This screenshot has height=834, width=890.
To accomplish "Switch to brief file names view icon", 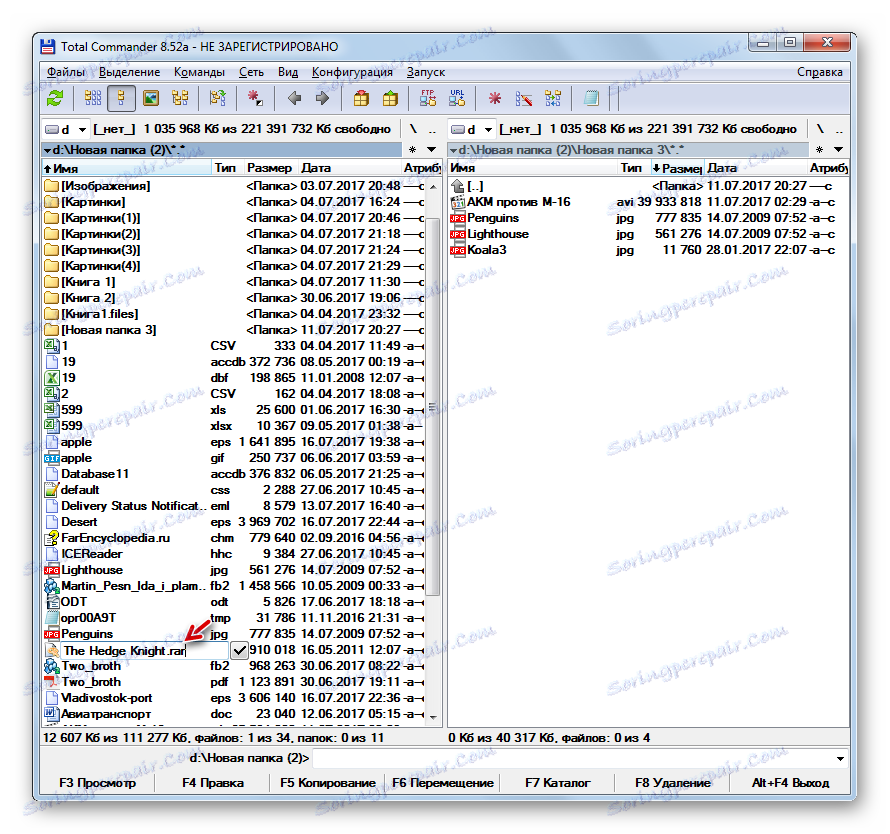I will pyautogui.click(x=93, y=98).
